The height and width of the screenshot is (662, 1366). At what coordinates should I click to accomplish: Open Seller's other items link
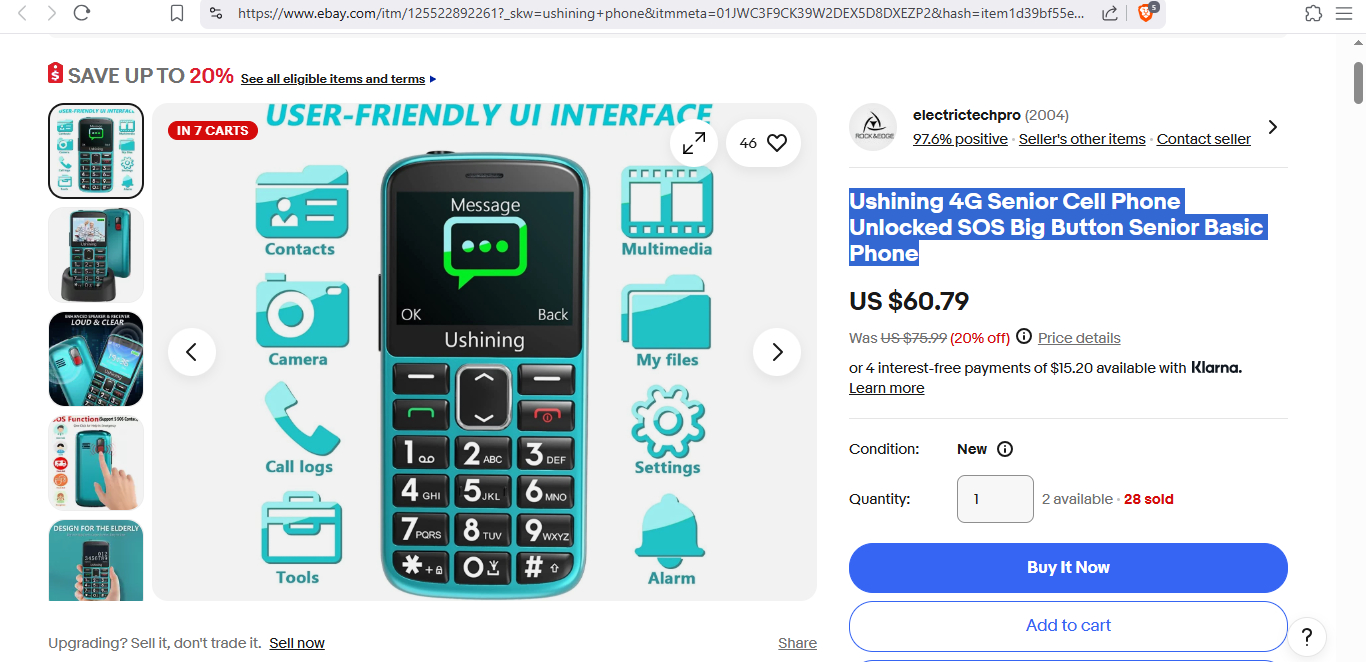click(x=1082, y=139)
